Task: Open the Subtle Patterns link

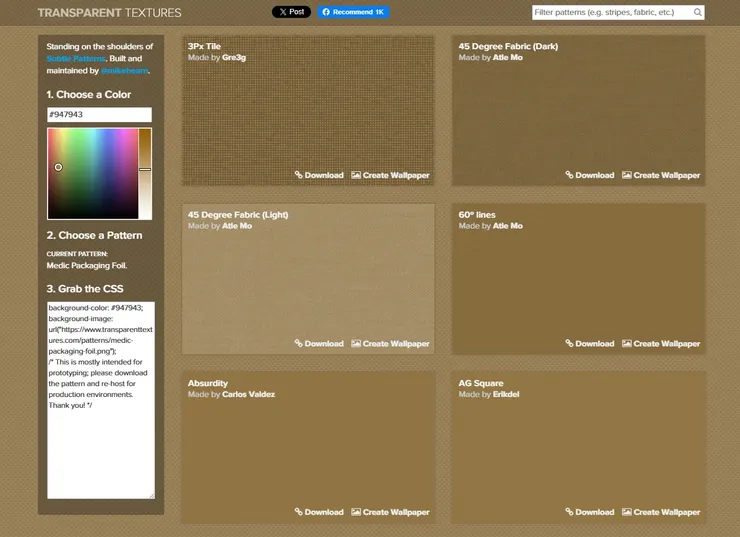Action: [x=76, y=59]
